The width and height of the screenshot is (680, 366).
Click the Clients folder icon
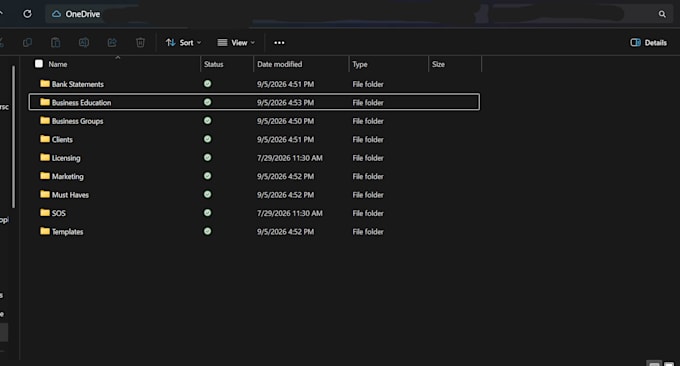coord(45,139)
